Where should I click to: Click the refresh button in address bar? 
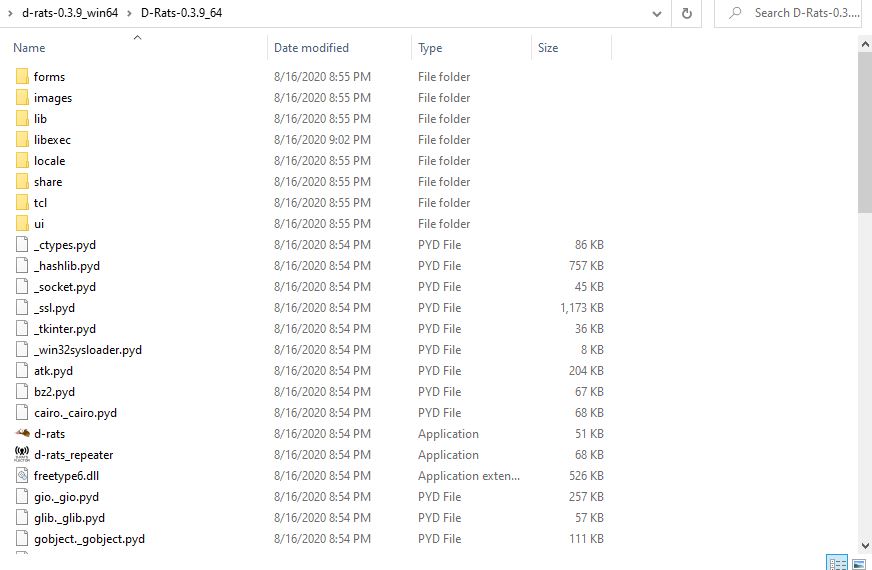tap(686, 13)
